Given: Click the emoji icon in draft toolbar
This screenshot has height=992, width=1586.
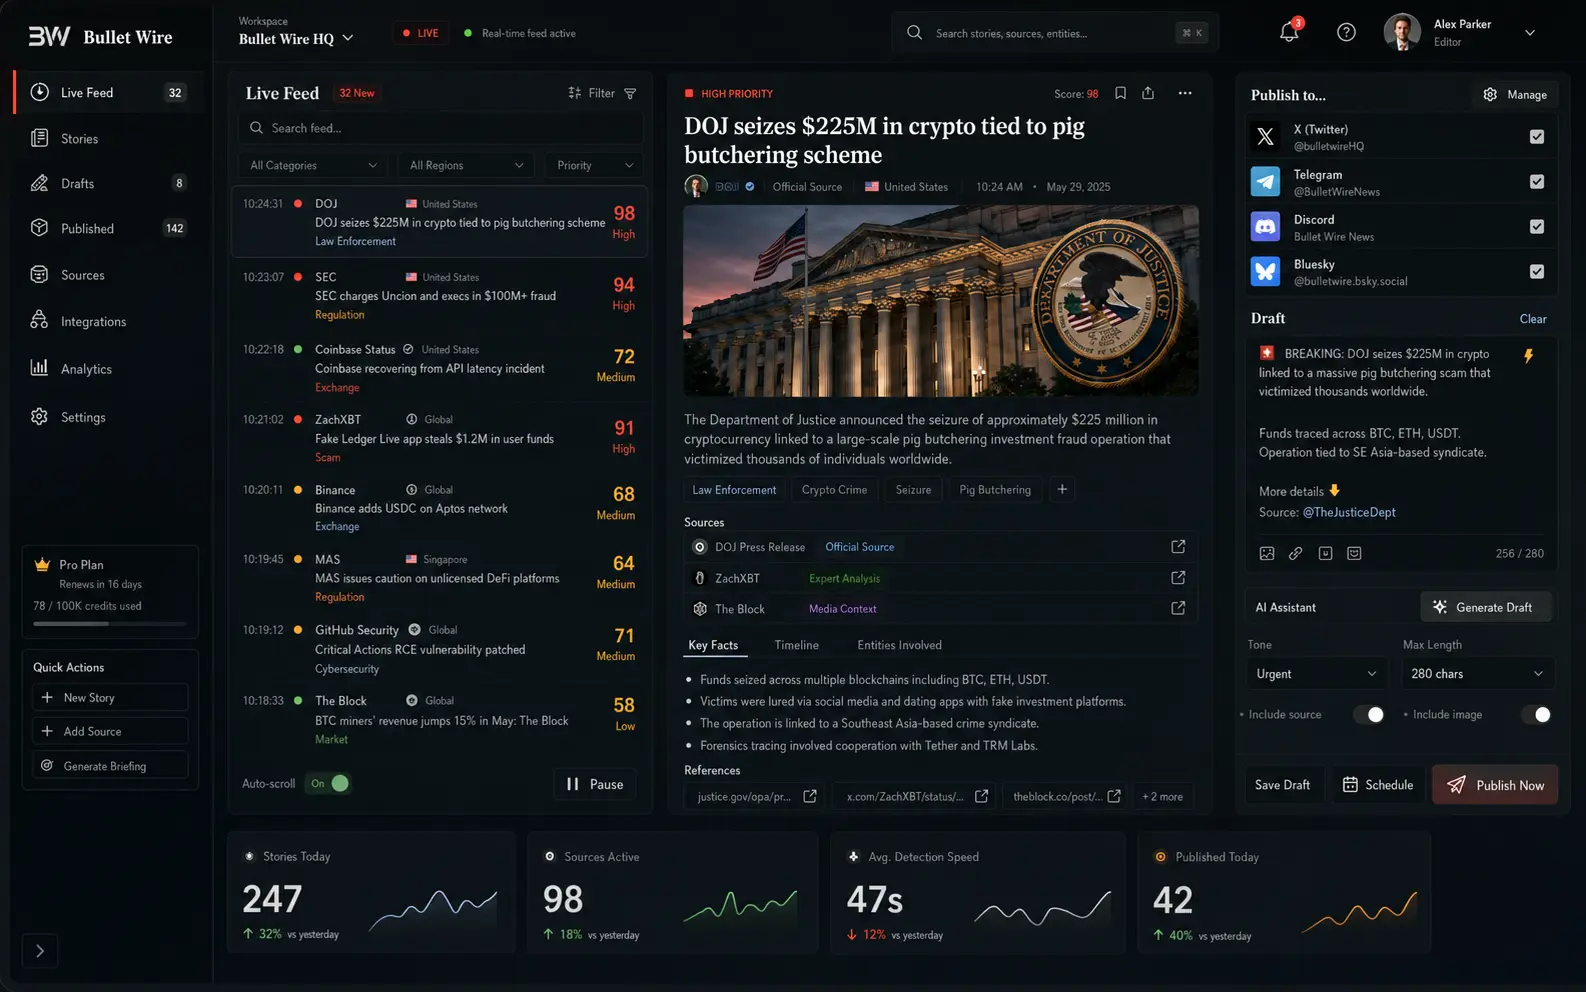Looking at the screenshot, I should pos(1354,553).
